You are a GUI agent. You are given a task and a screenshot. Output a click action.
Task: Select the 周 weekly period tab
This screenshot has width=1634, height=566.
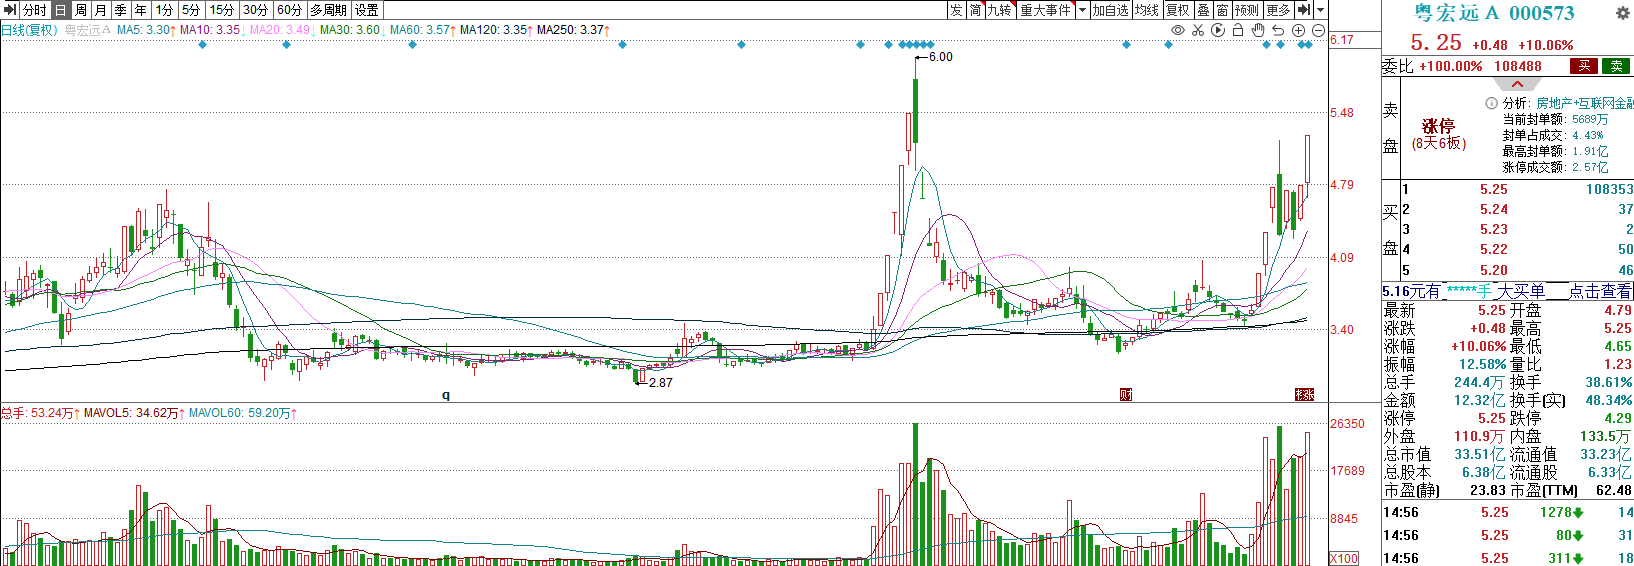pyautogui.click(x=81, y=10)
